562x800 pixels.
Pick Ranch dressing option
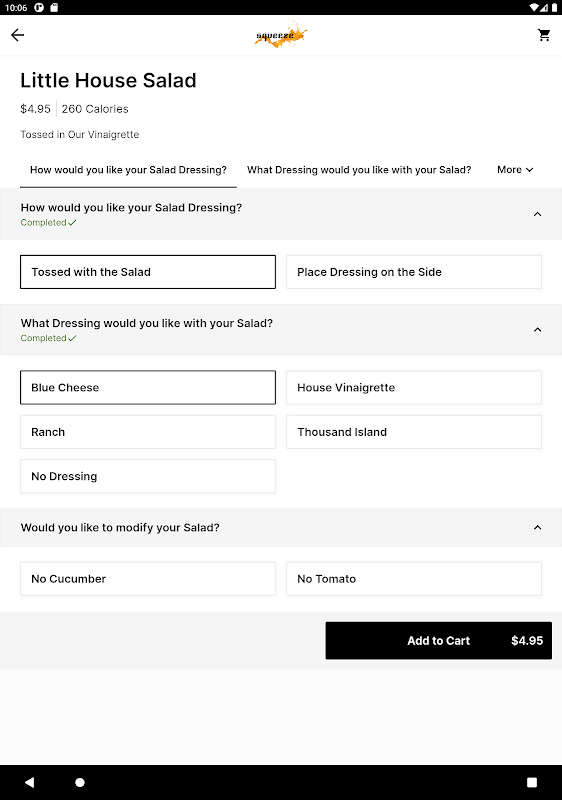pyautogui.click(x=148, y=432)
